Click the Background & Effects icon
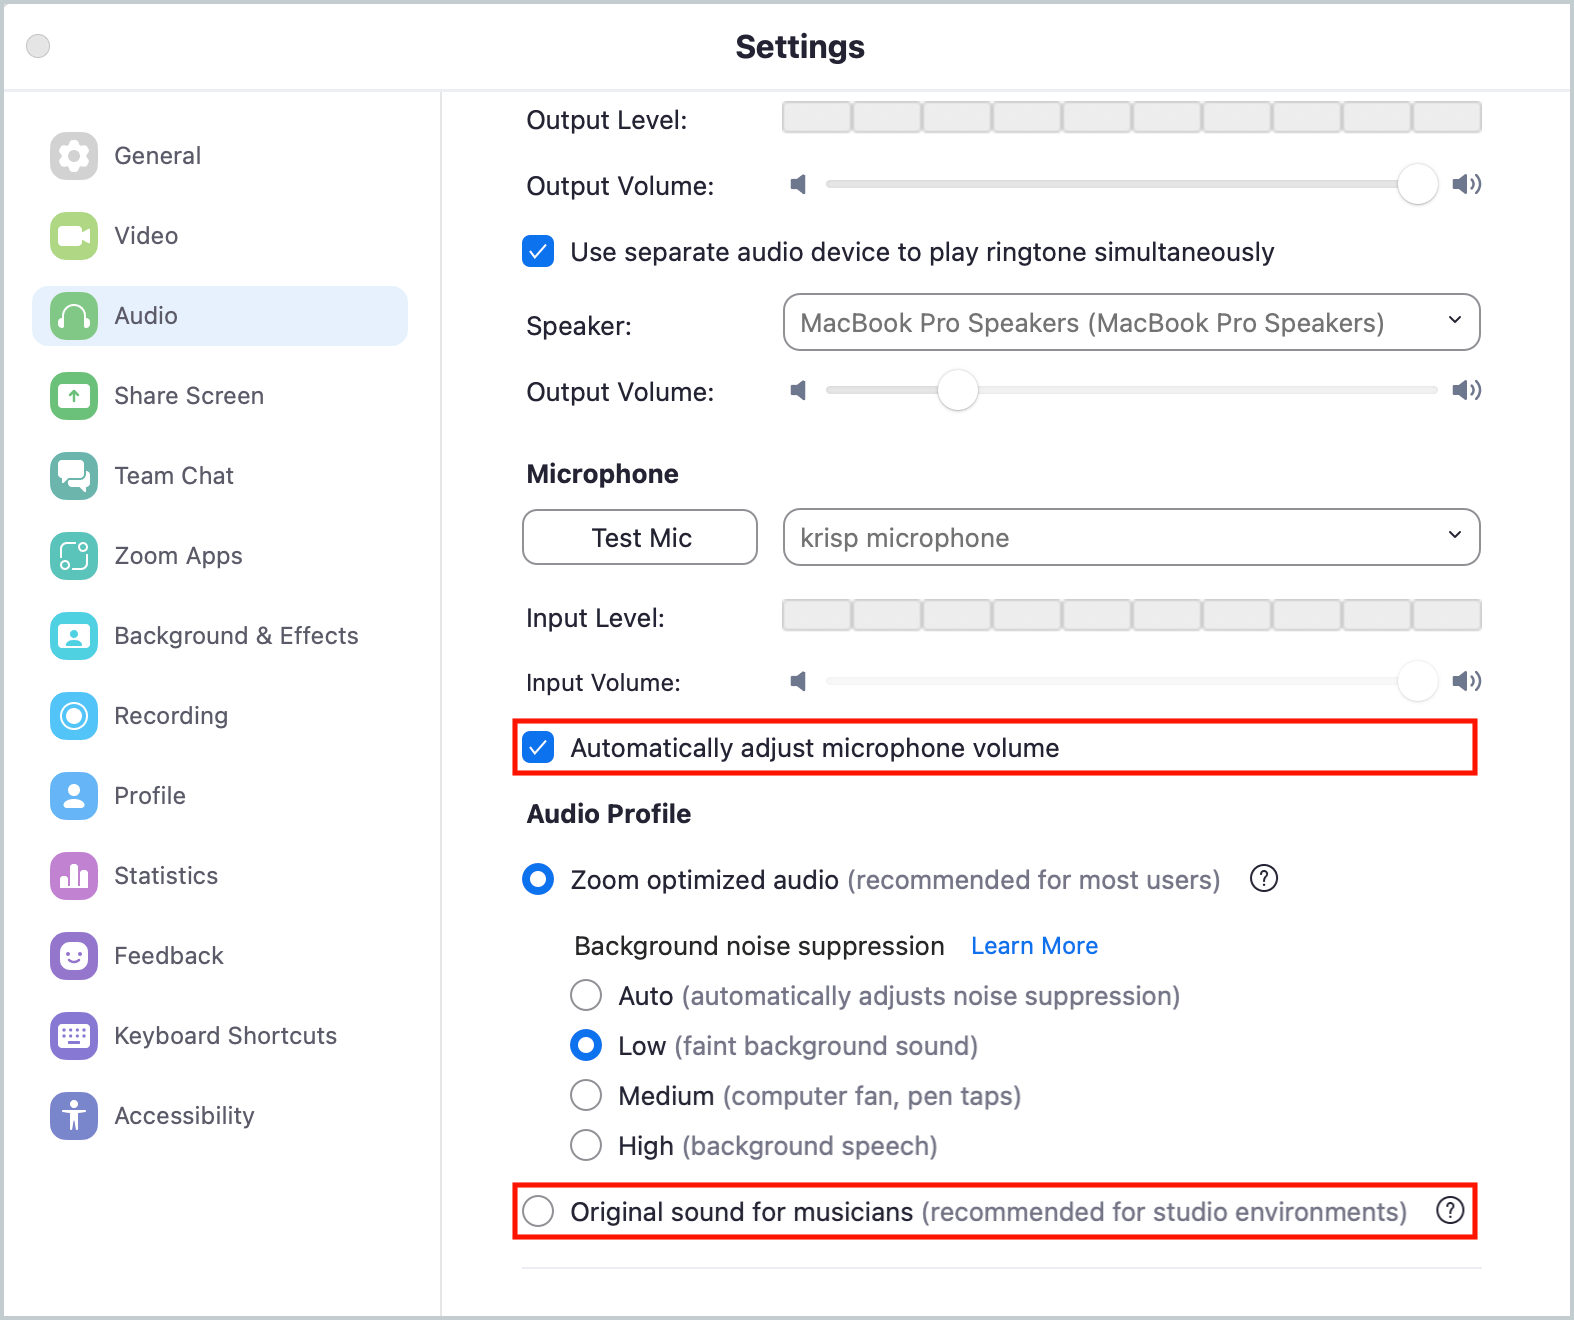The height and width of the screenshot is (1320, 1574). tap(74, 636)
